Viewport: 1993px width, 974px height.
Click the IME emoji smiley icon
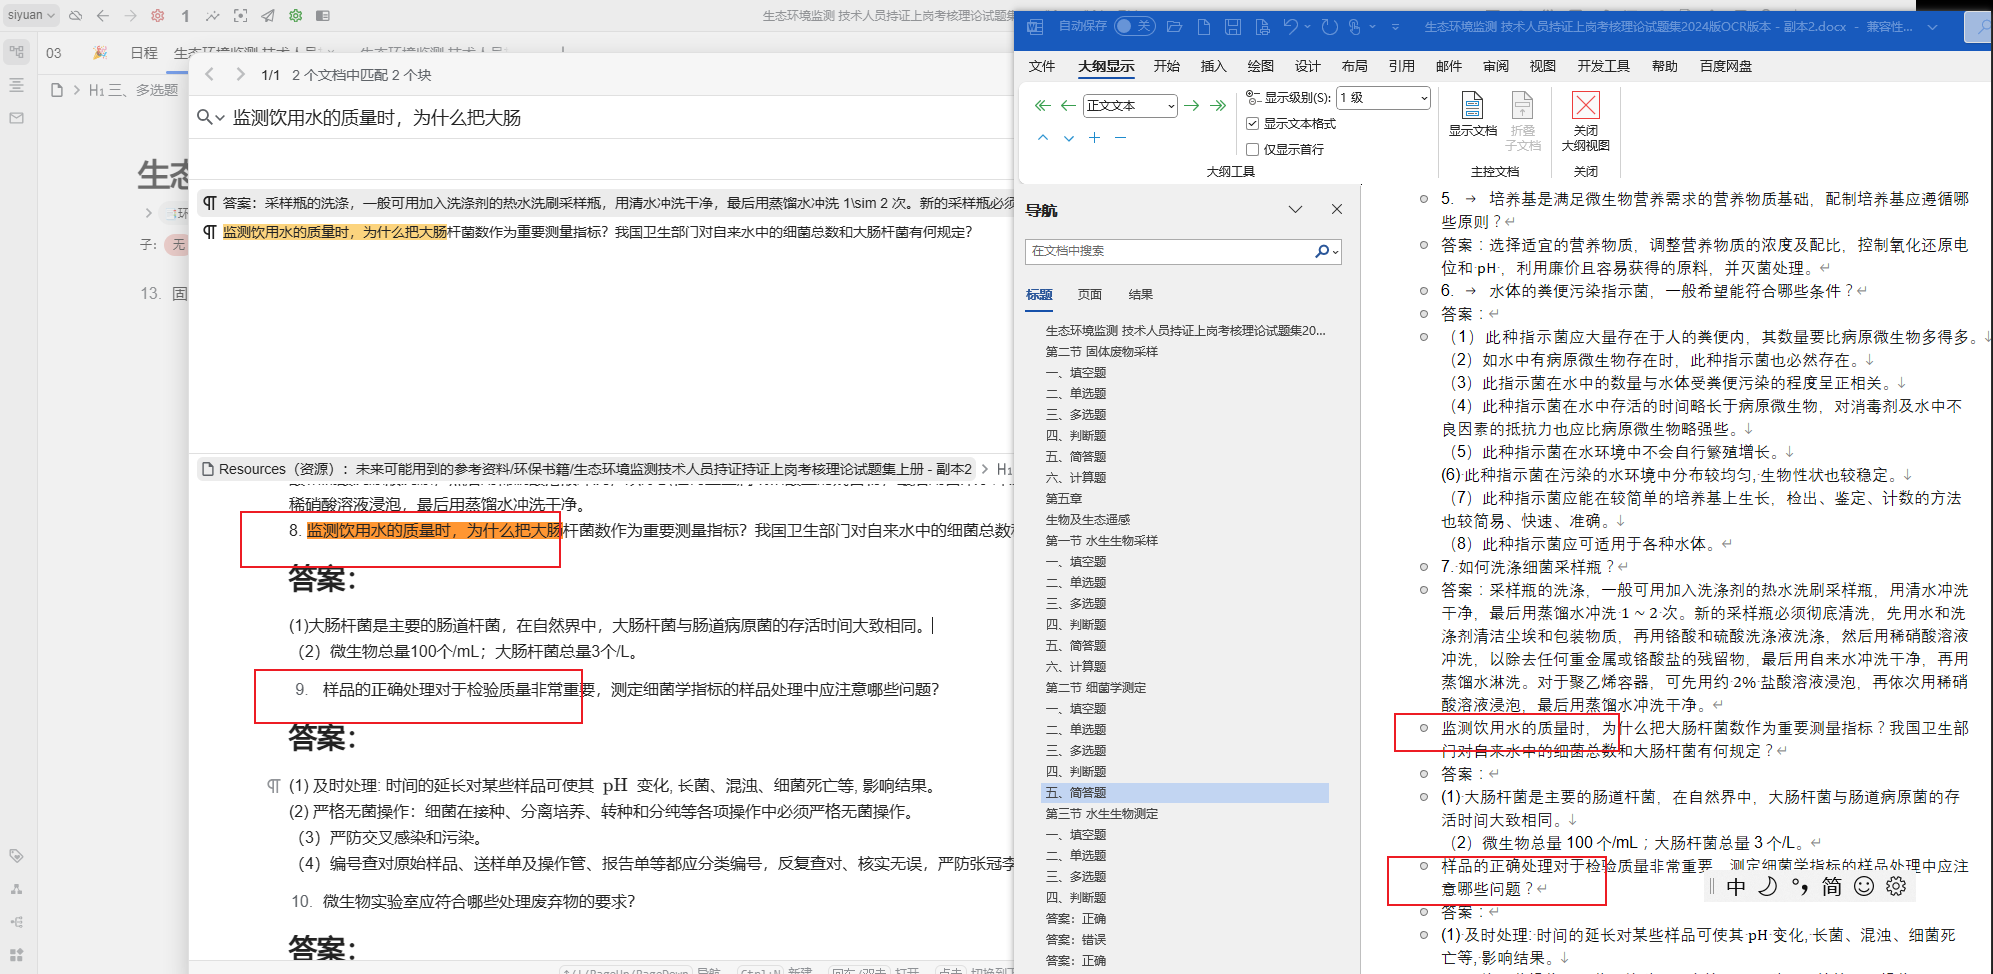point(1863,886)
